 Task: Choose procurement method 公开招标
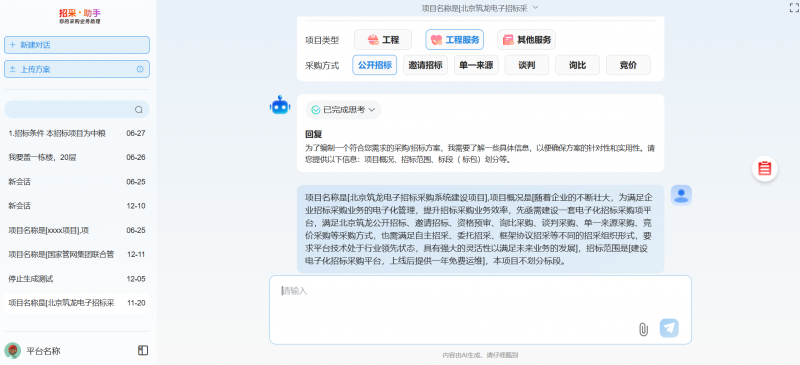[x=374, y=65]
